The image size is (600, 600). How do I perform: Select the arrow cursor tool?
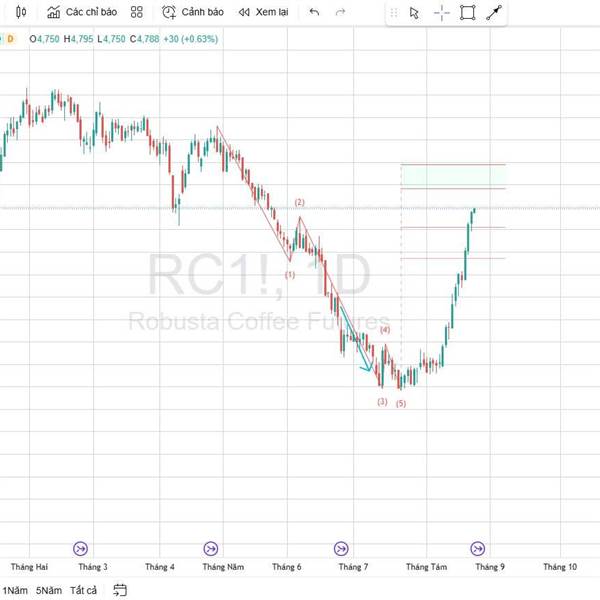point(414,13)
